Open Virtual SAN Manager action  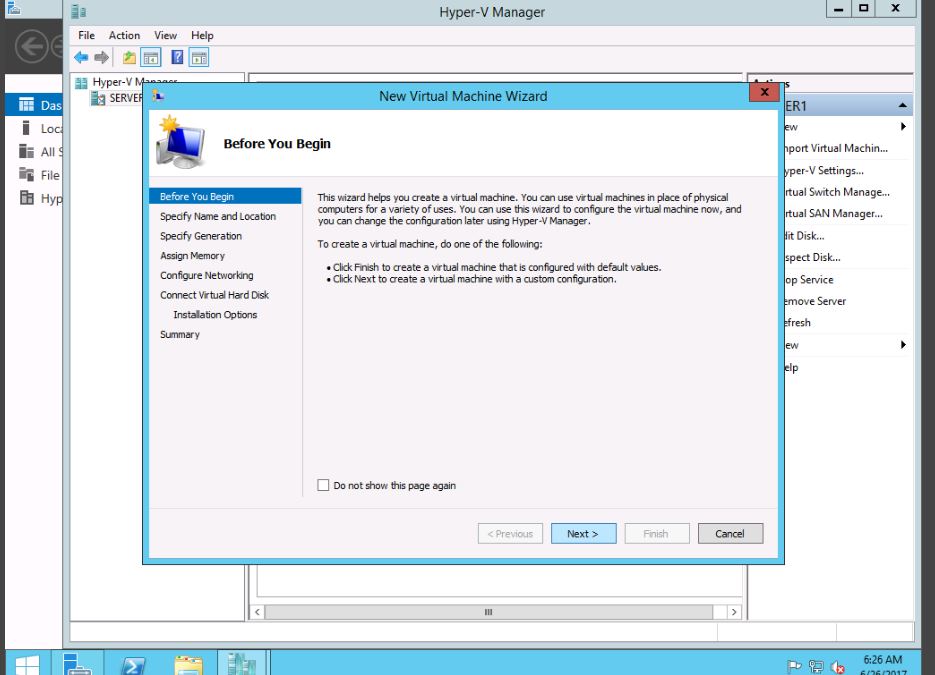click(x=833, y=213)
